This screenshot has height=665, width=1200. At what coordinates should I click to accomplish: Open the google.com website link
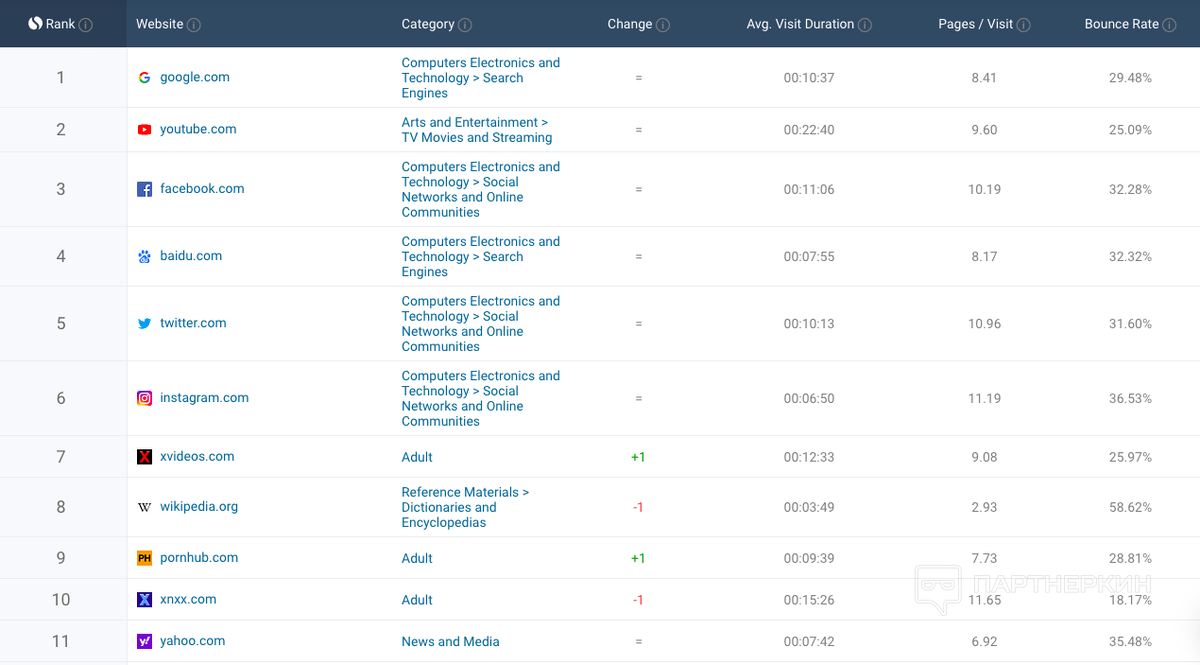195,77
